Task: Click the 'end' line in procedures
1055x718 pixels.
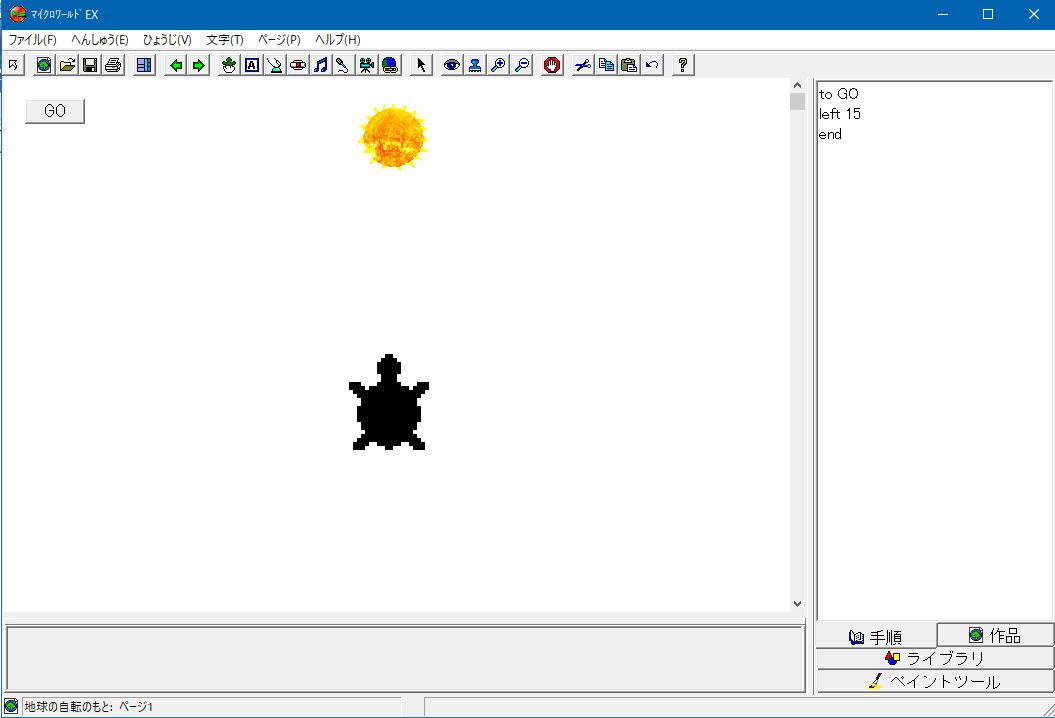Action: (x=830, y=134)
